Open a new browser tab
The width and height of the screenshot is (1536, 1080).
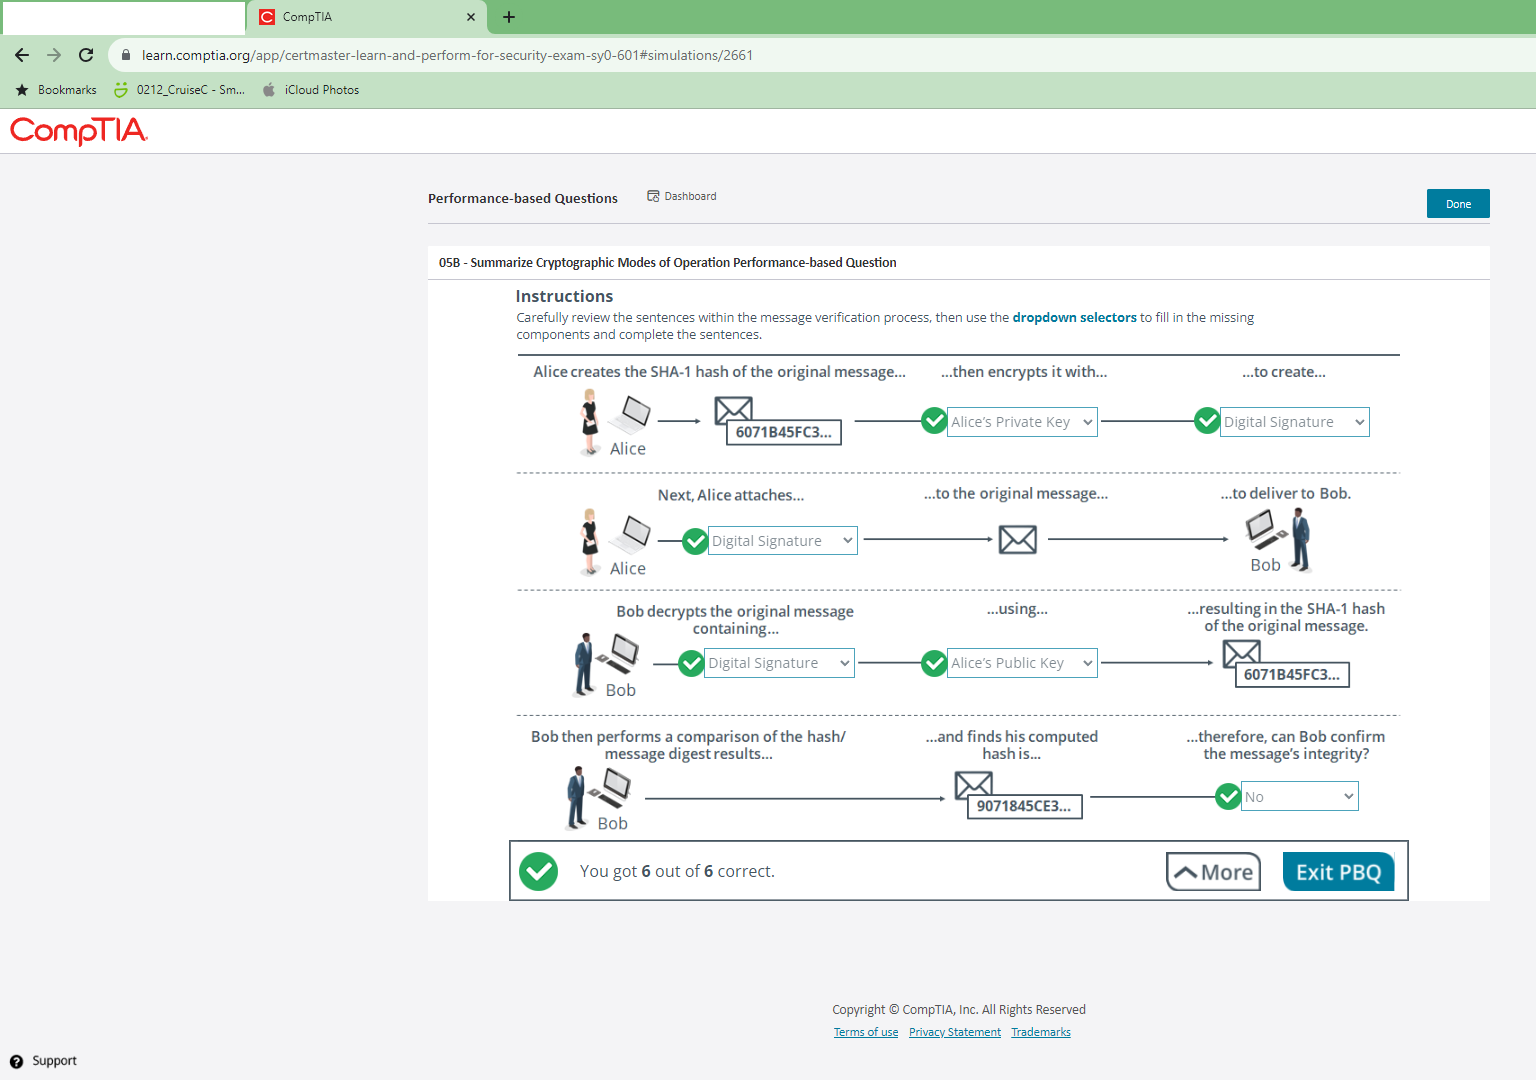[x=509, y=17]
